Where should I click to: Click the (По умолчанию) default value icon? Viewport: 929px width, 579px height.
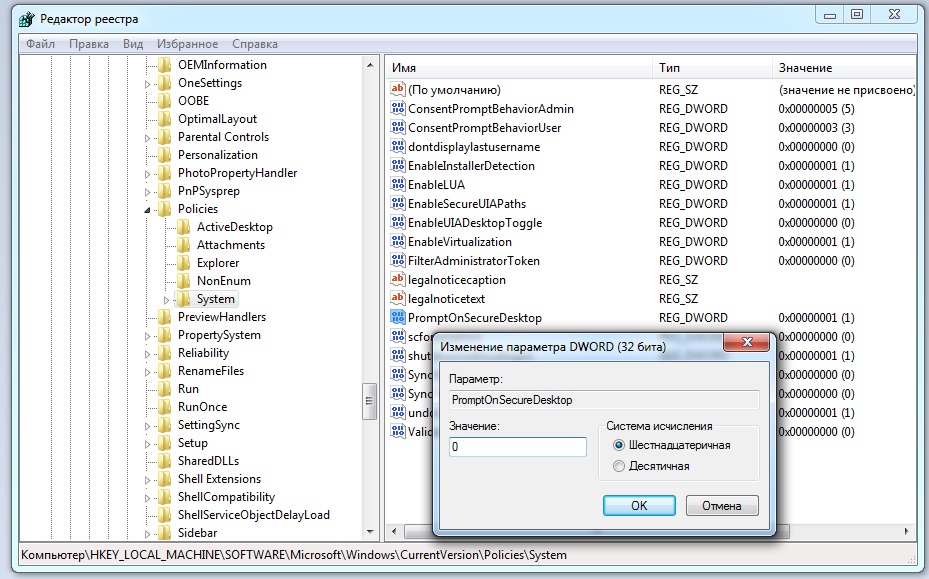[397, 90]
